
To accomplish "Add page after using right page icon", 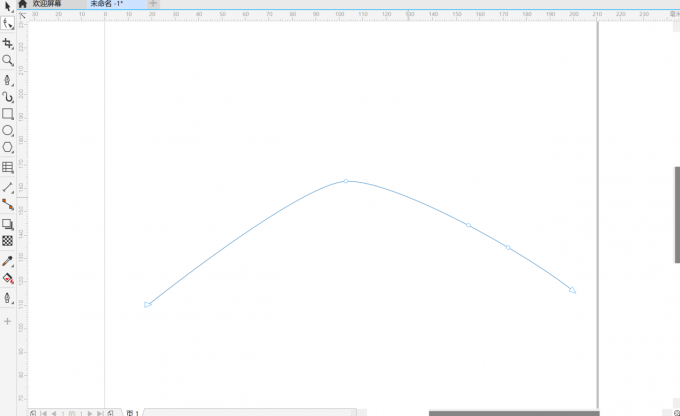I will click(111, 413).
